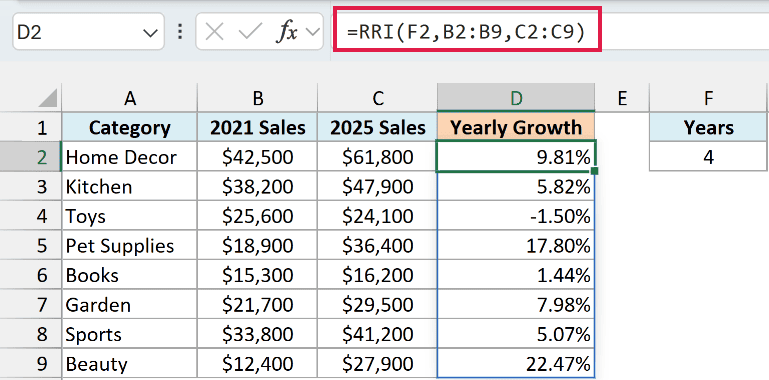Select column D header
The width and height of the screenshot is (769, 380).
(516, 98)
